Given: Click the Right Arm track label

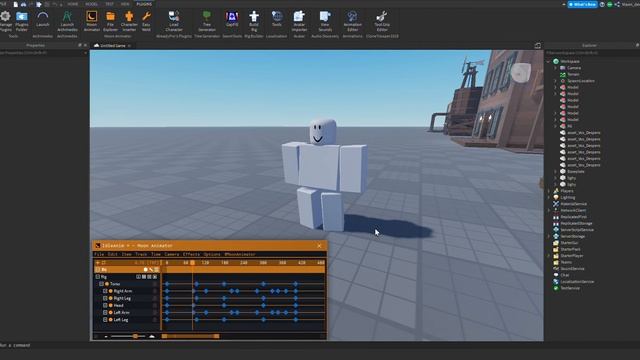Looking at the screenshot, I should tap(123, 291).
